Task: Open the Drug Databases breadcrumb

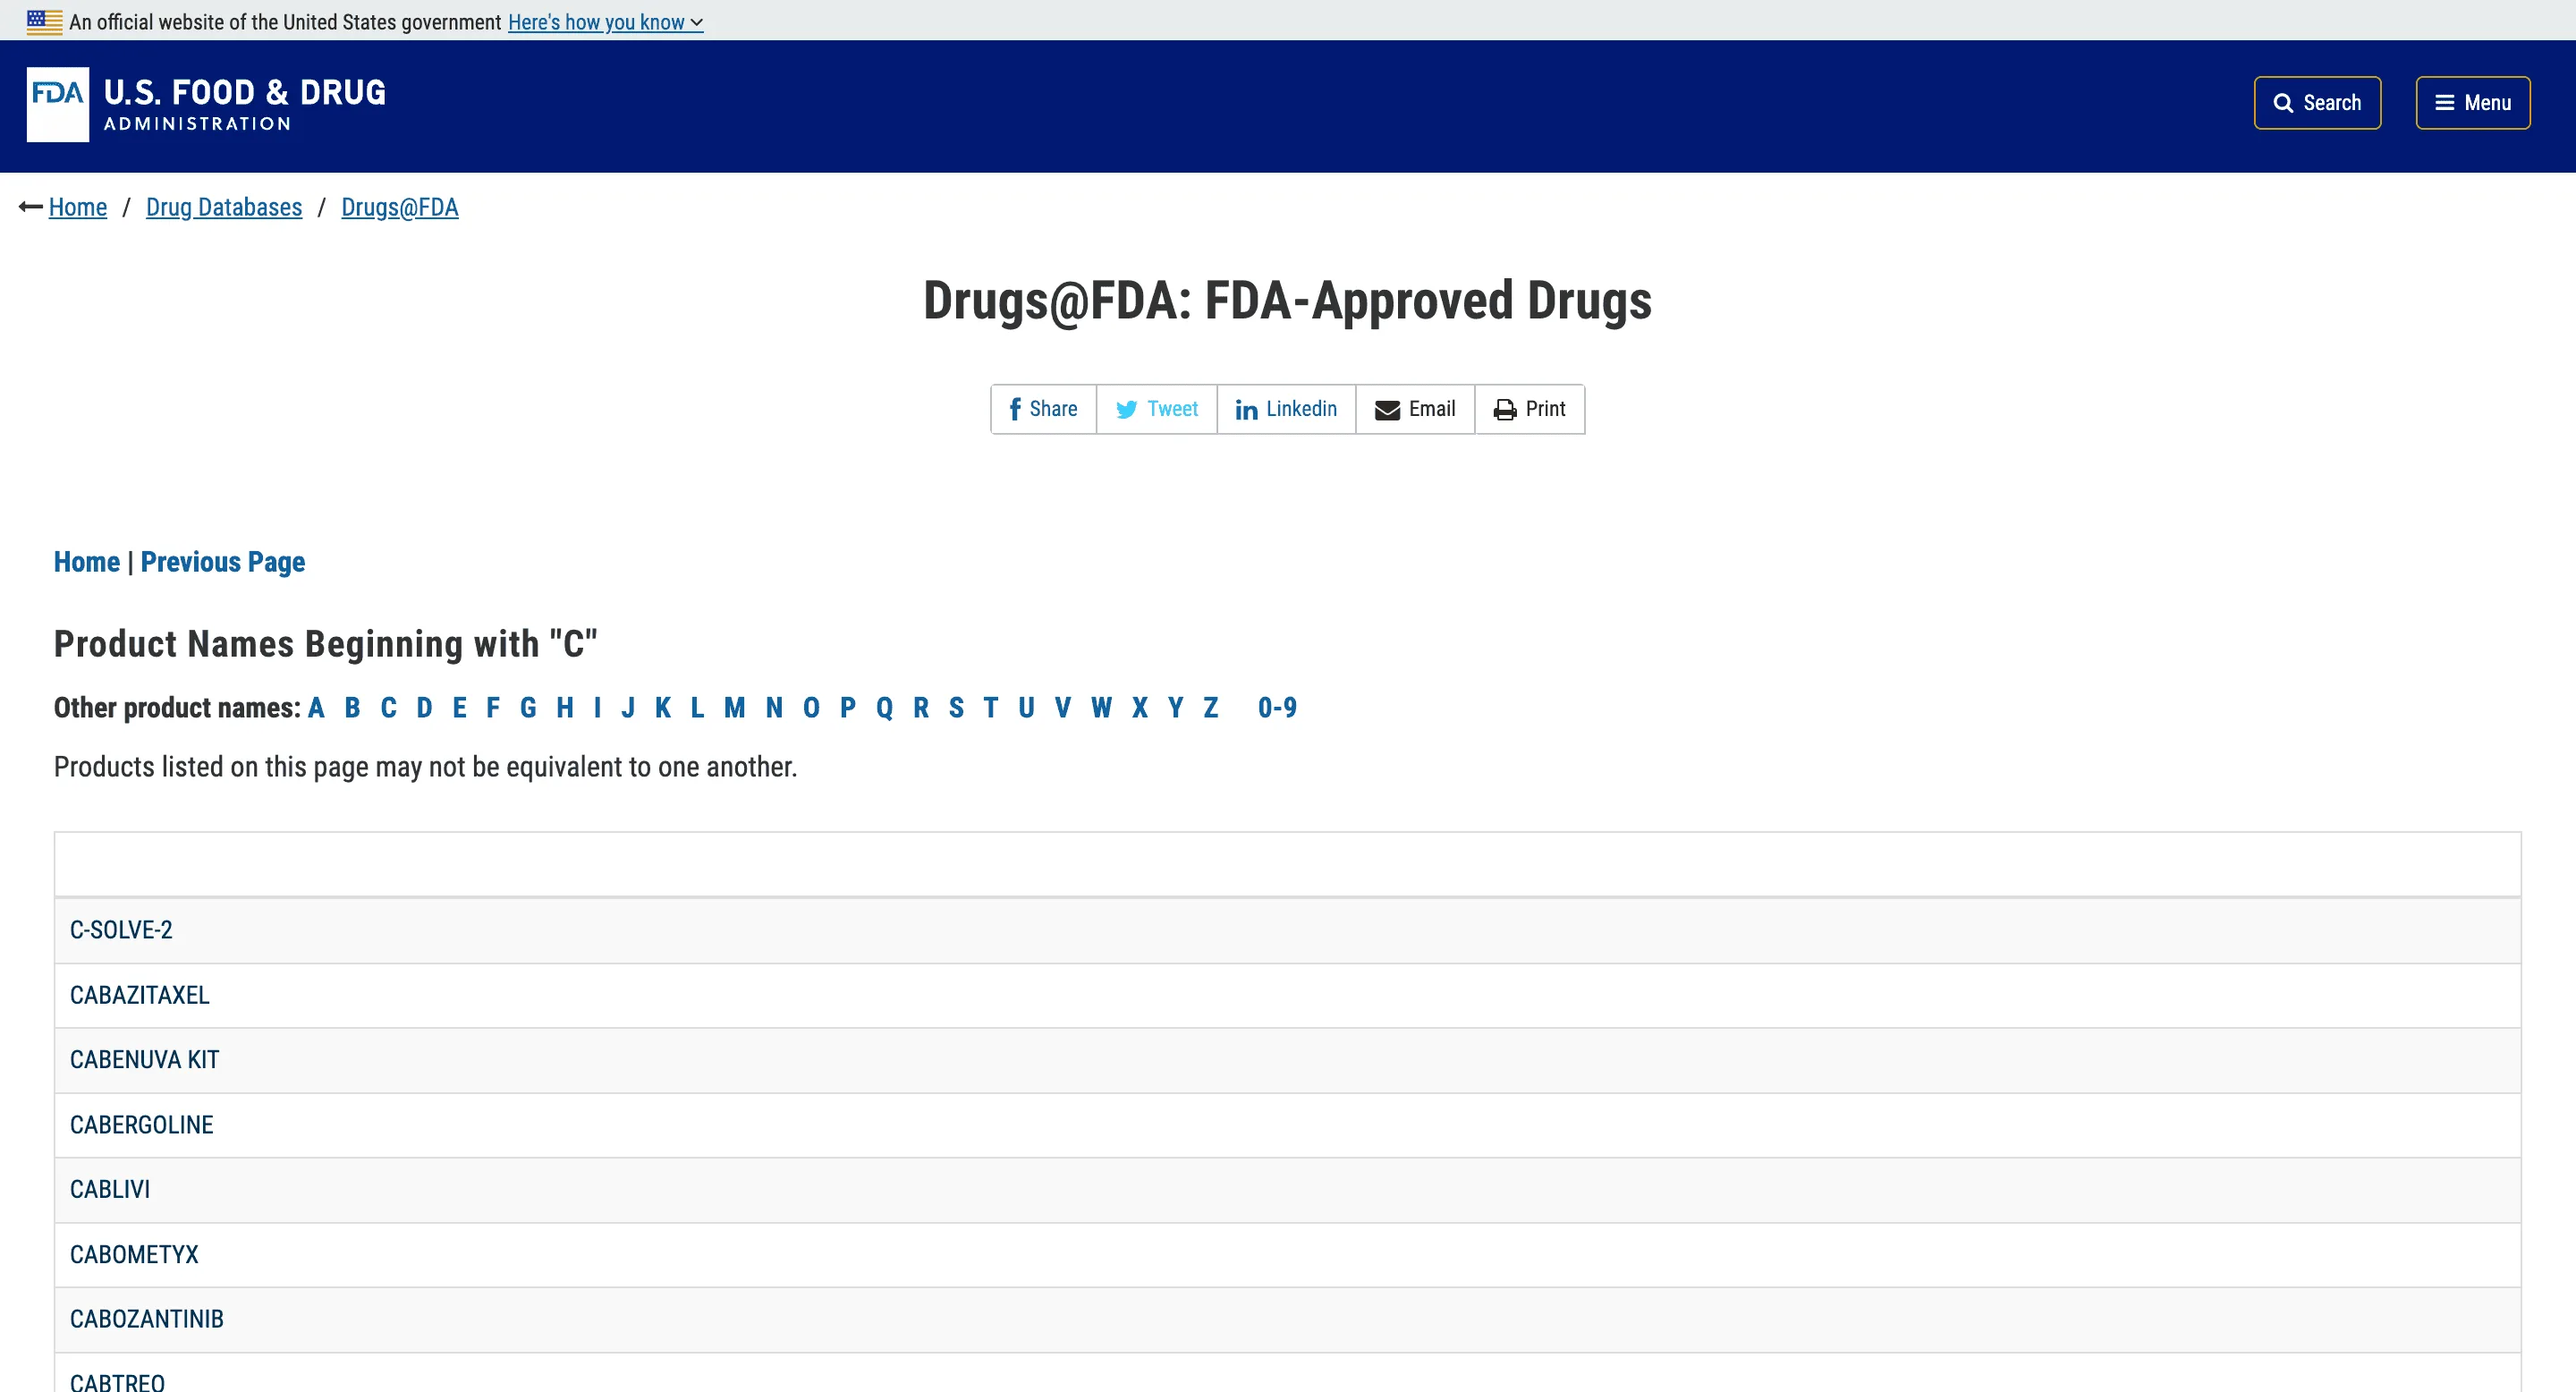Action: (224, 207)
